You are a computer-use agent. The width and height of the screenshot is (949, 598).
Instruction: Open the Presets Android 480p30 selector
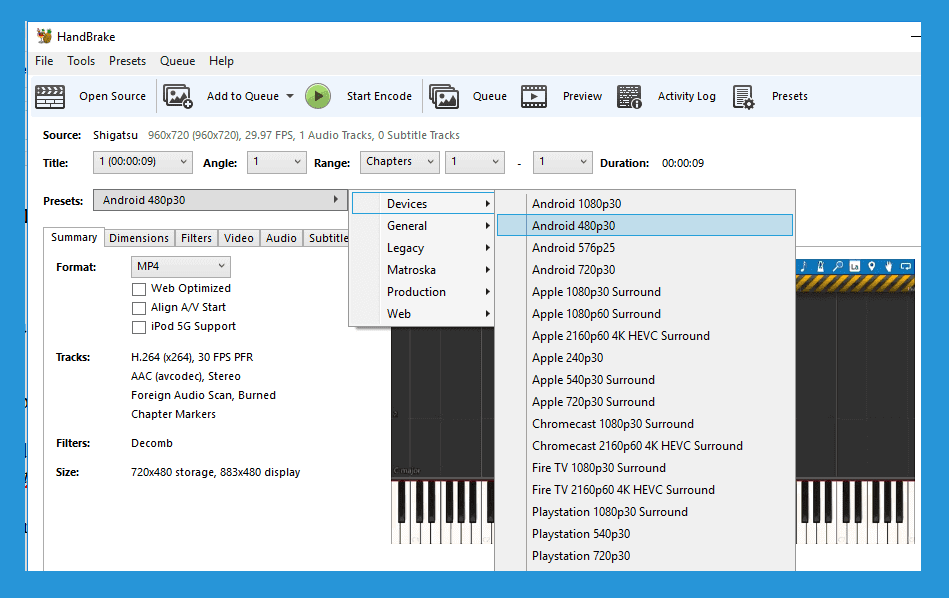pyautogui.click(x=220, y=200)
